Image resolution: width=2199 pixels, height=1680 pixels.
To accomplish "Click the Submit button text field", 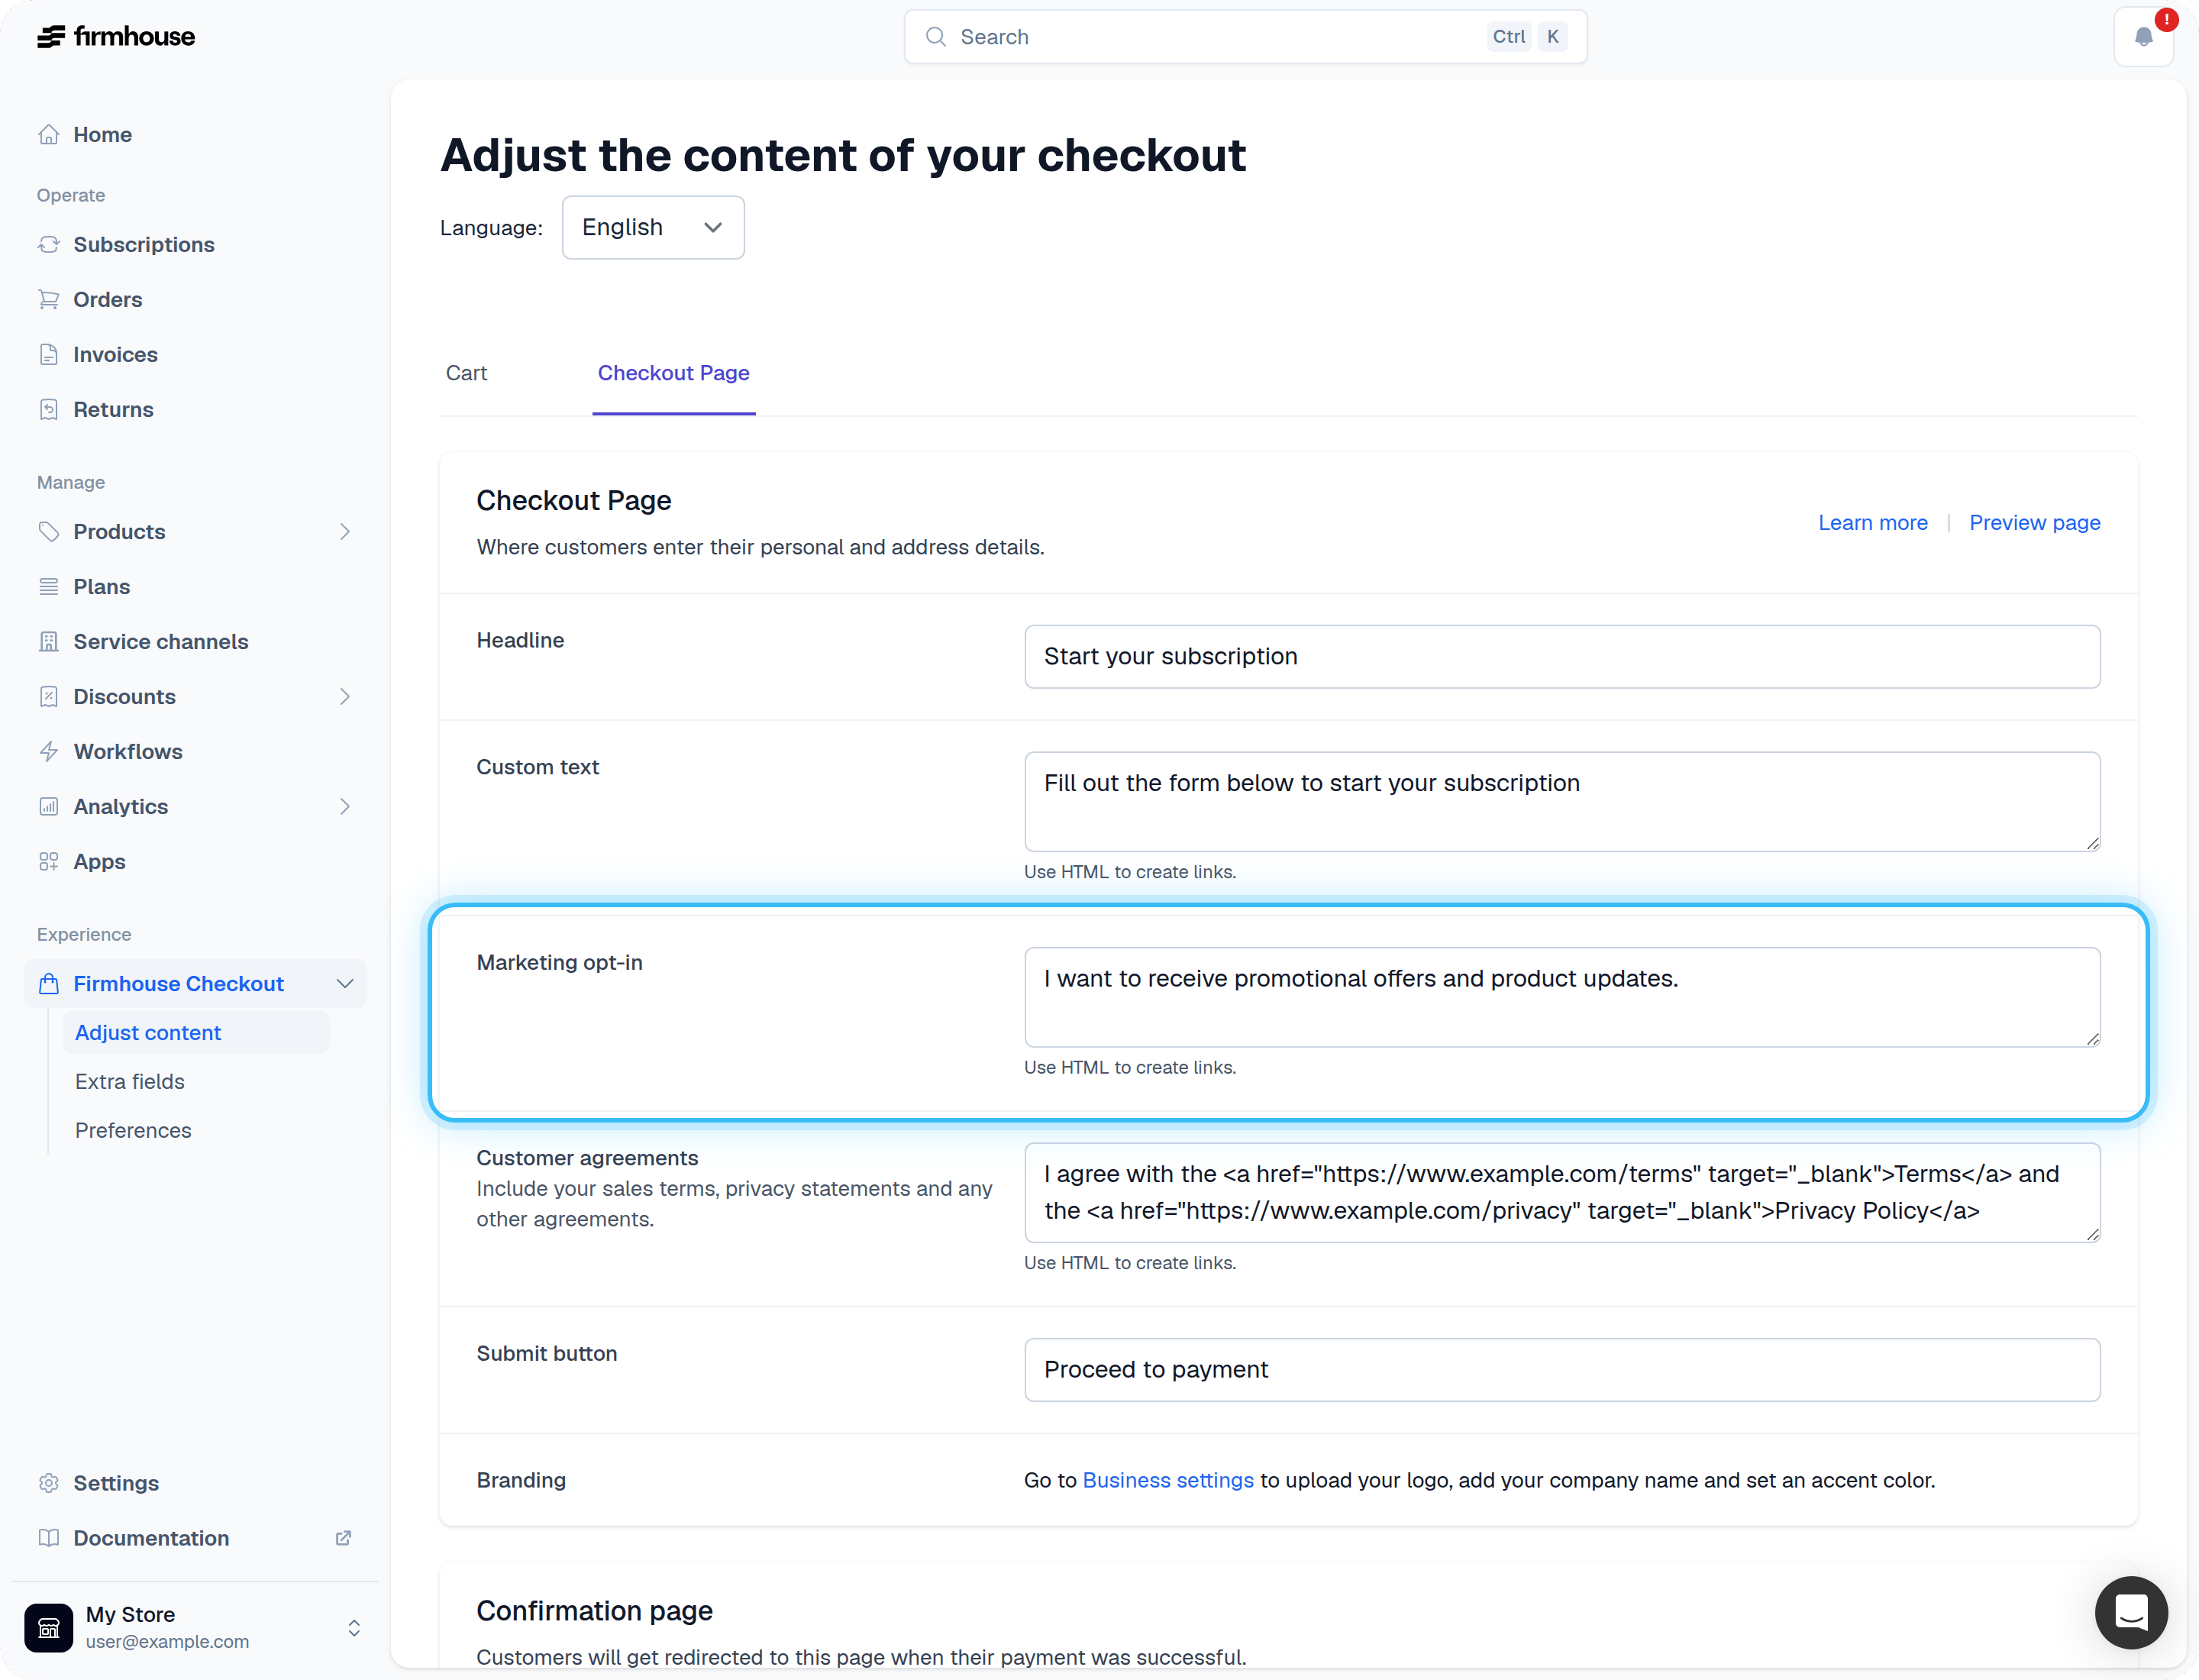I will (x=1562, y=1369).
